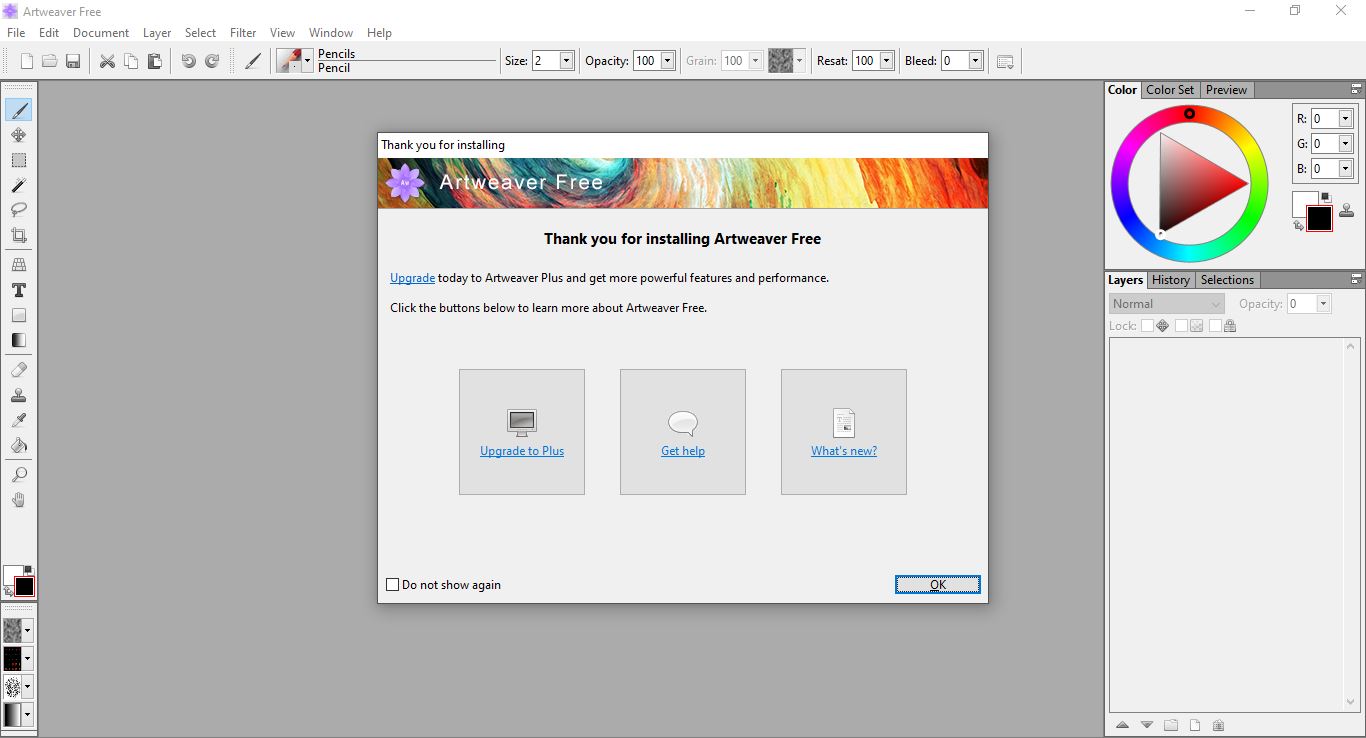Select the Move tool

(x=18, y=135)
